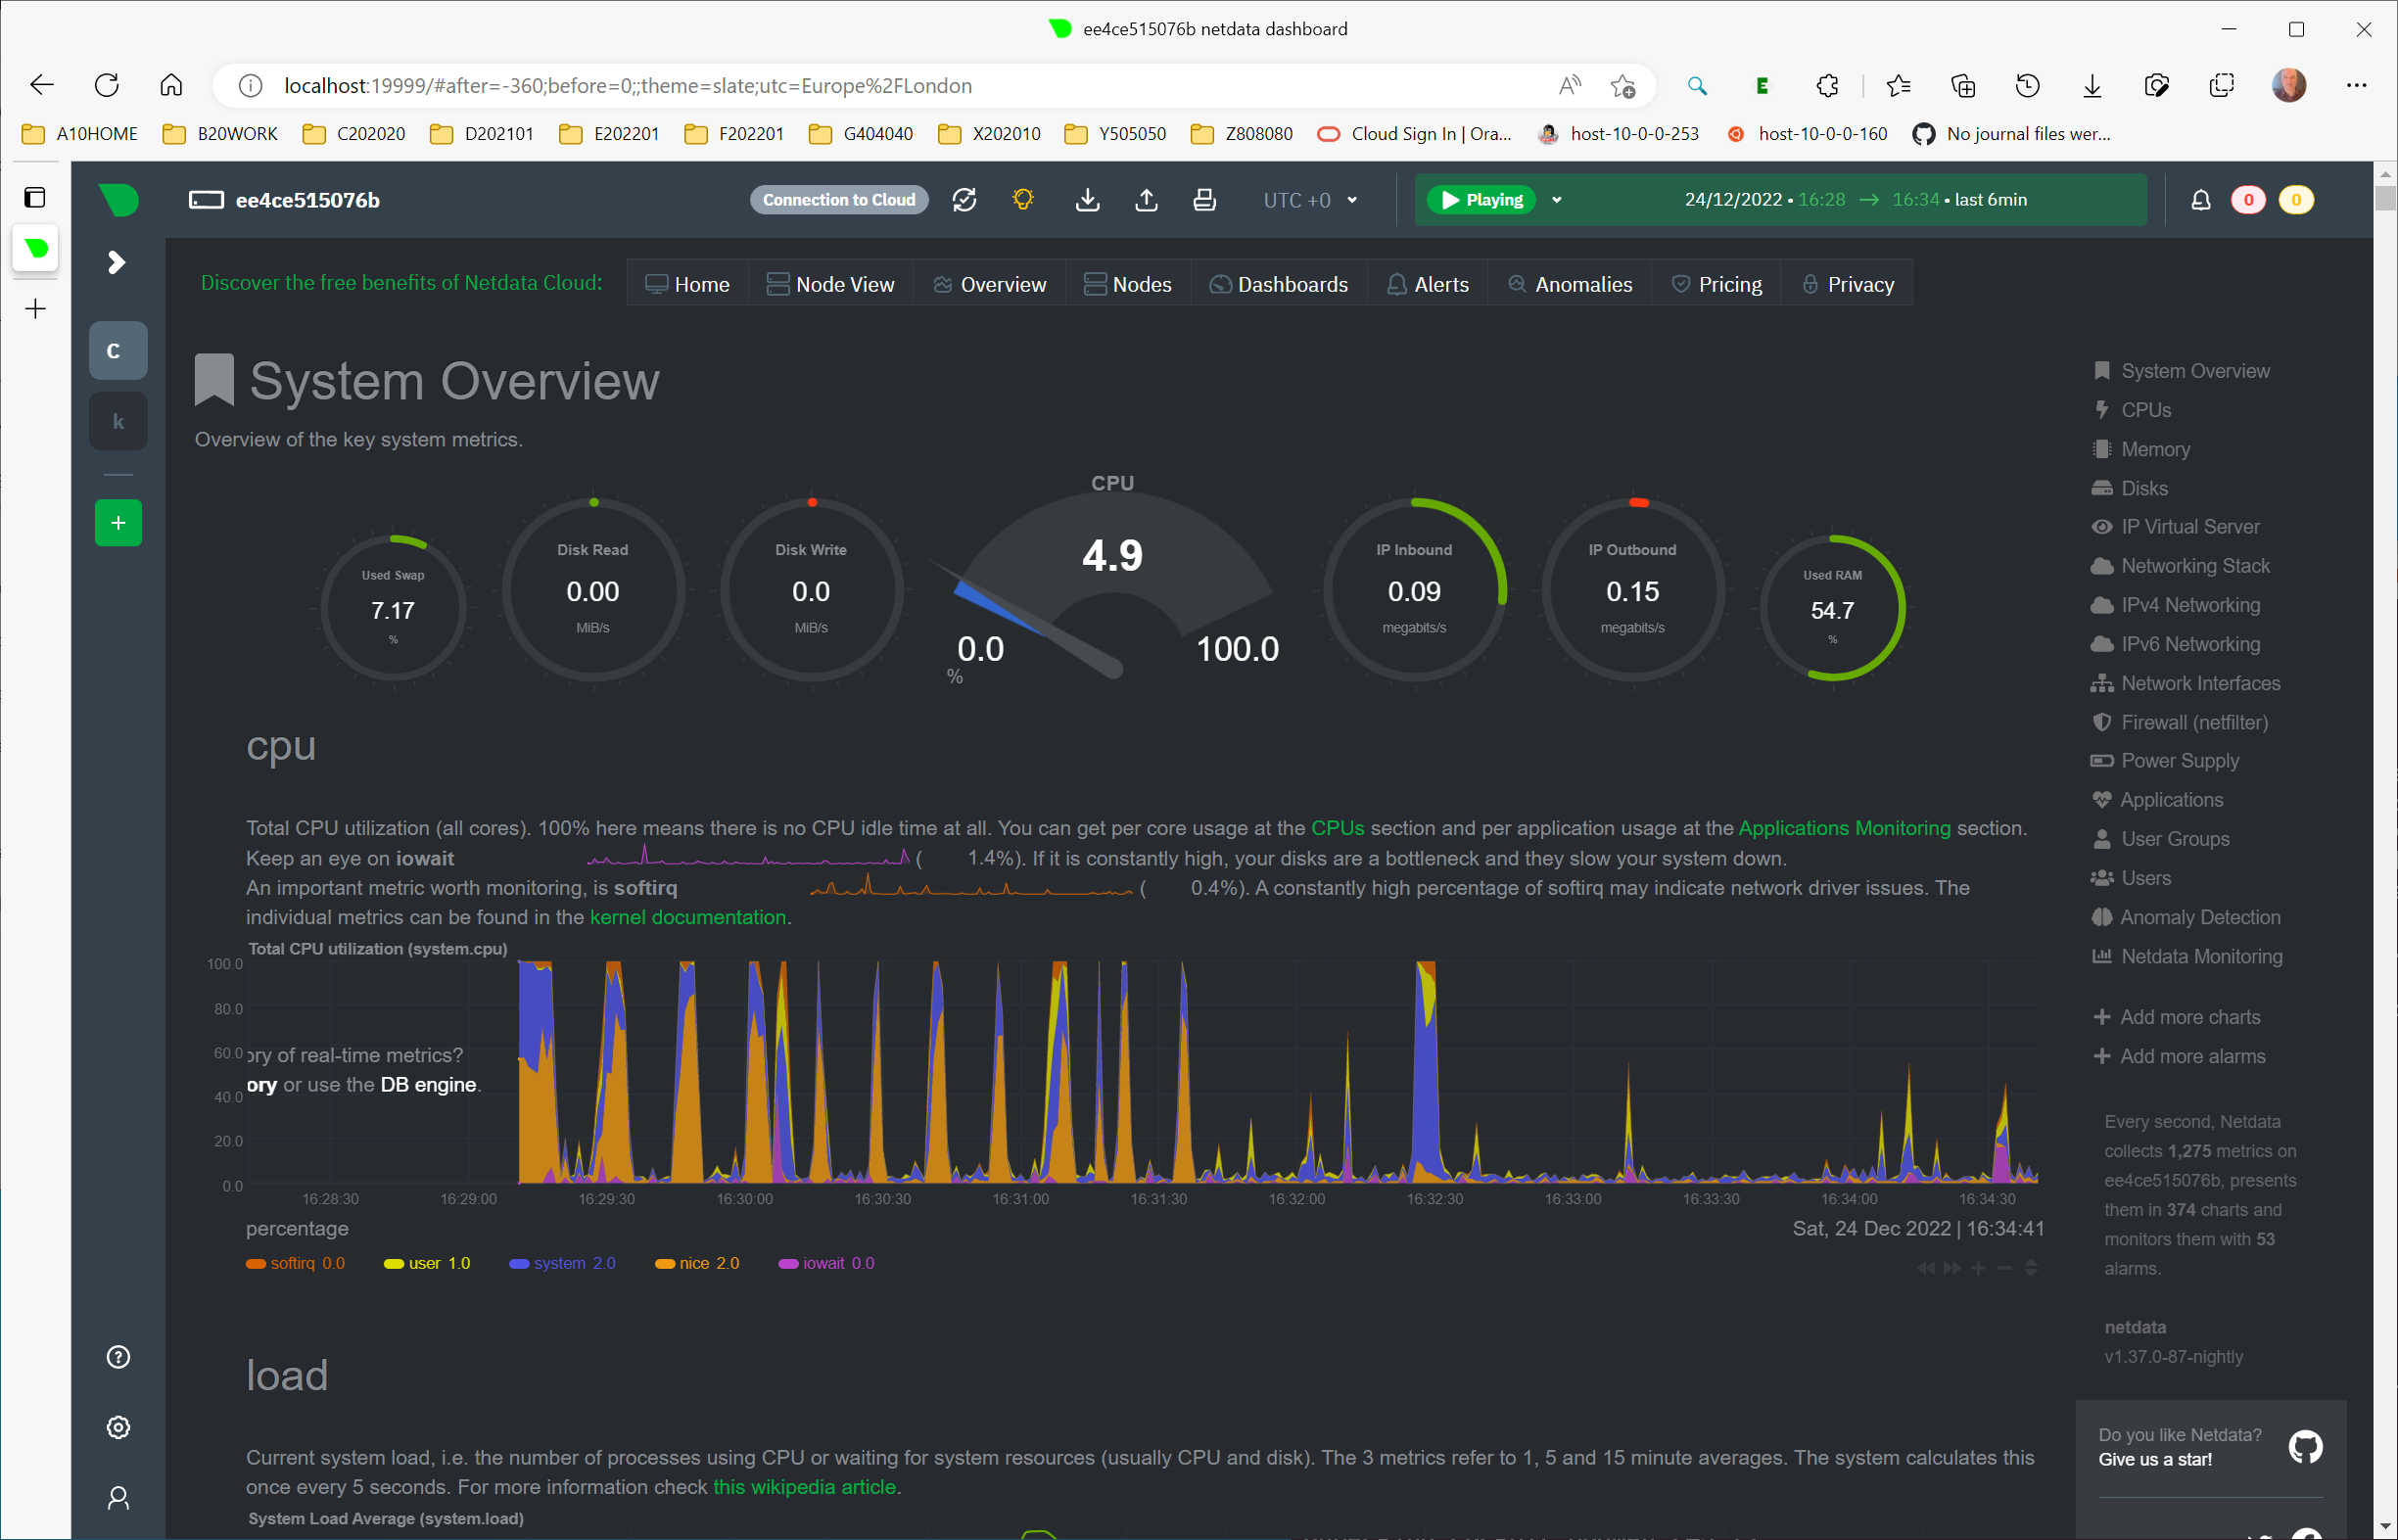The image size is (2398, 1540).
Task: Click the Connection to Cloud button
Action: (838, 200)
